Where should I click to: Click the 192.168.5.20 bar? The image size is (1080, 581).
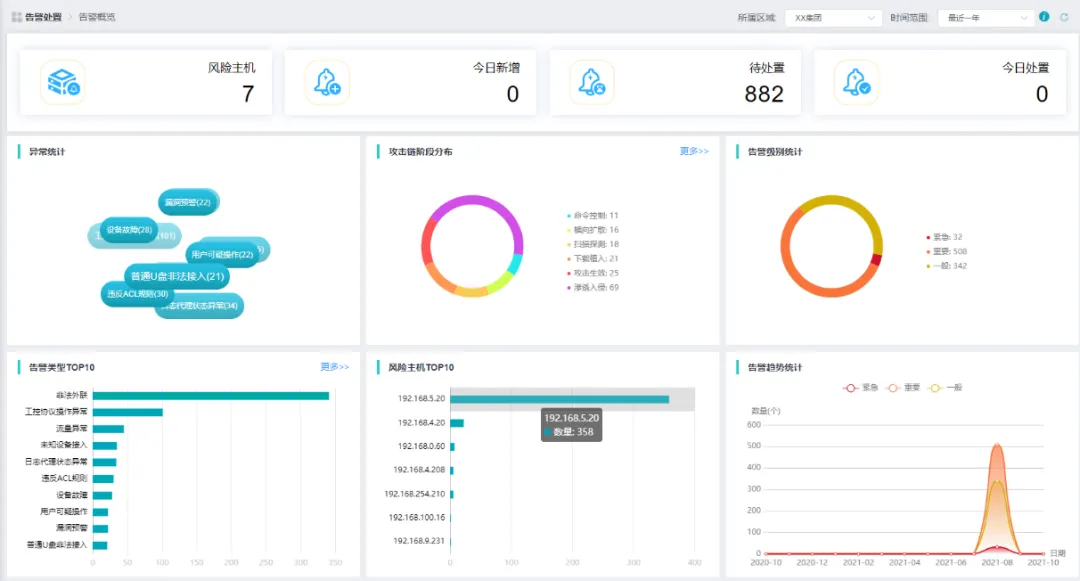[559, 399]
